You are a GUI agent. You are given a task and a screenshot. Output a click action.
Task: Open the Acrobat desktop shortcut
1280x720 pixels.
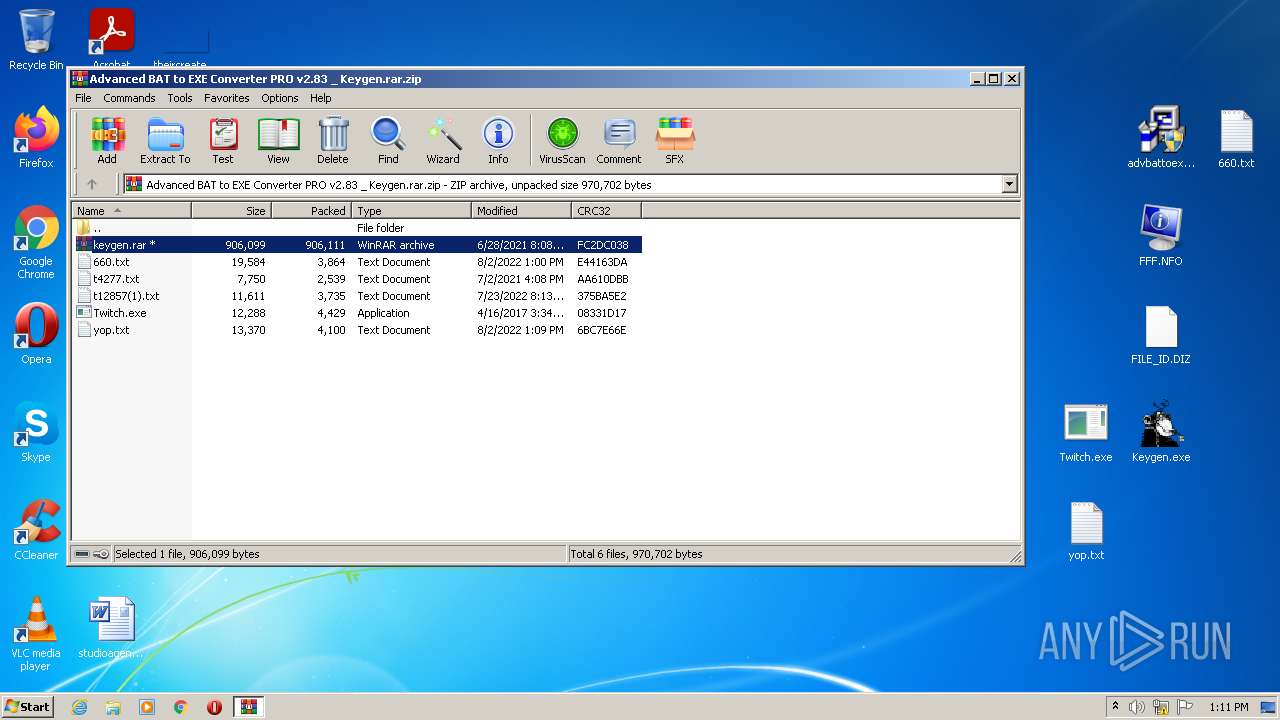111,40
